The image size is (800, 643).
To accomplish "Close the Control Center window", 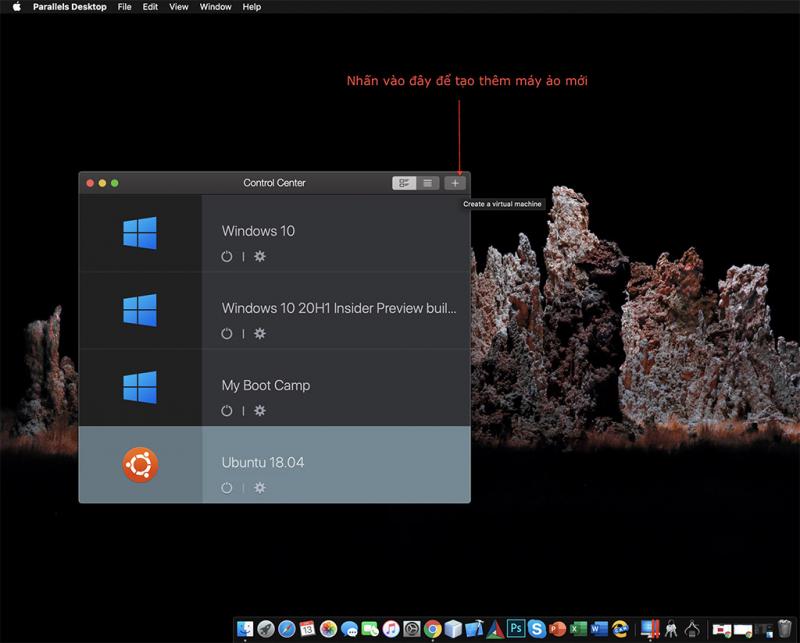I will (x=90, y=183).
